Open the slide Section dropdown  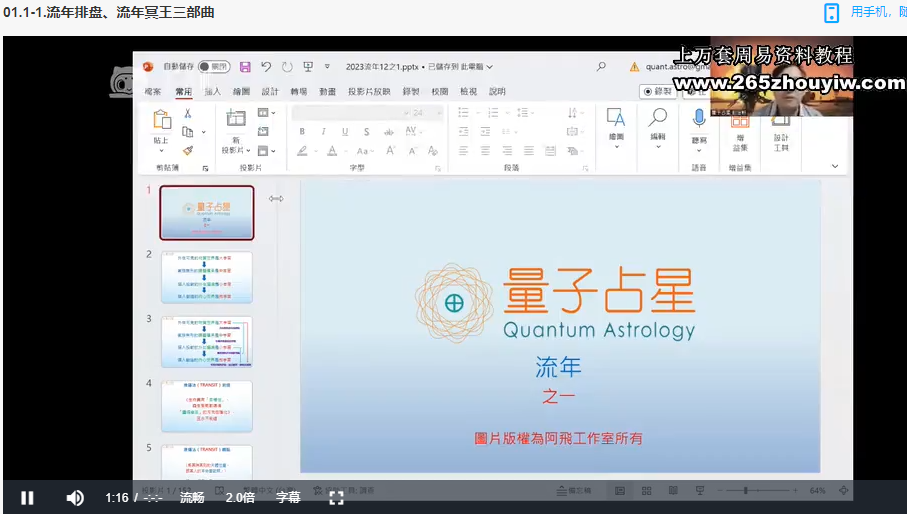coord(266,151)
